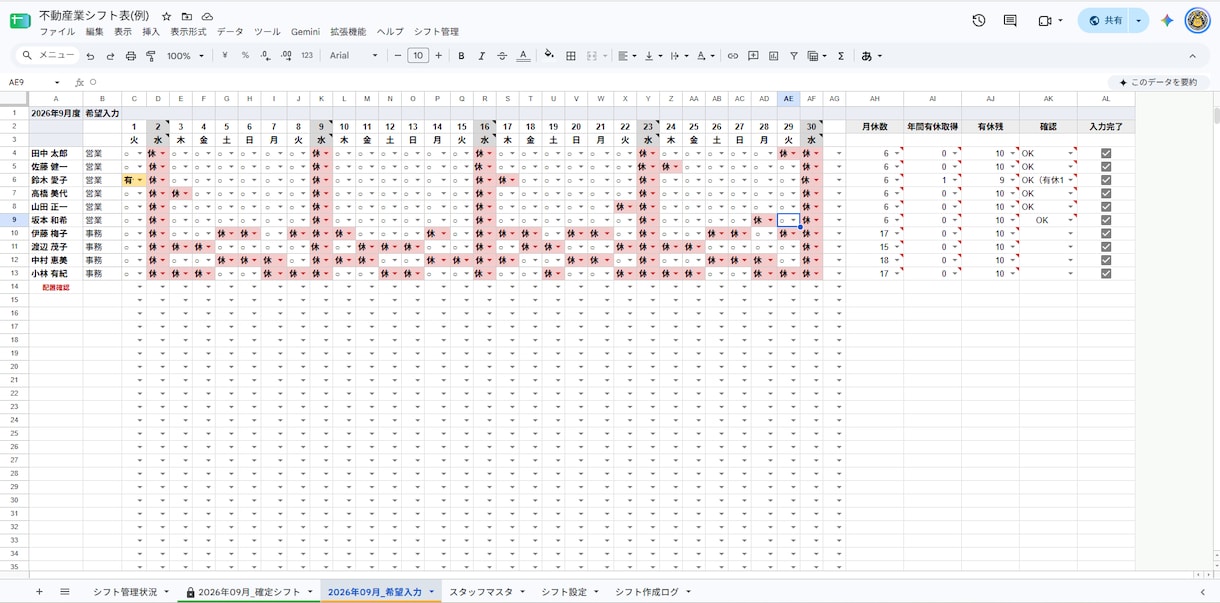The image size is (1220, 603).
Task: Click the redo icon in toolbar
Action: (110, 56)
